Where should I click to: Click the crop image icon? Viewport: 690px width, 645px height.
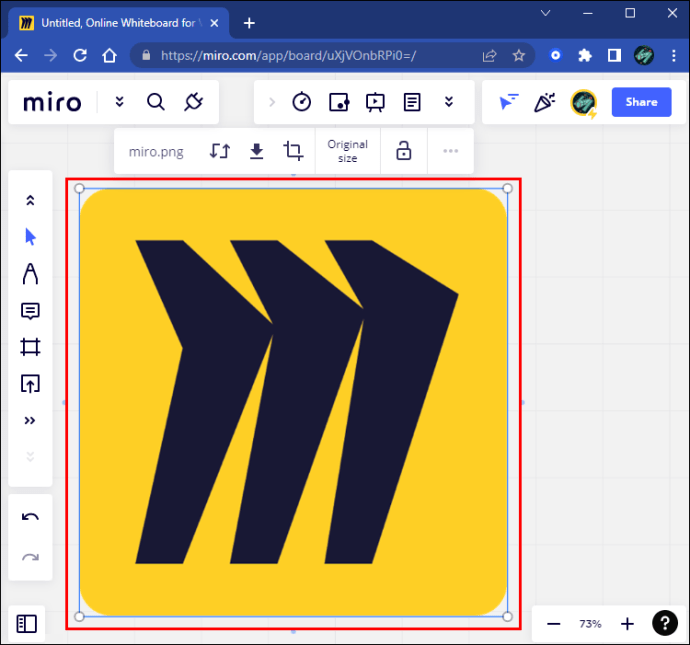coord(293,151)
